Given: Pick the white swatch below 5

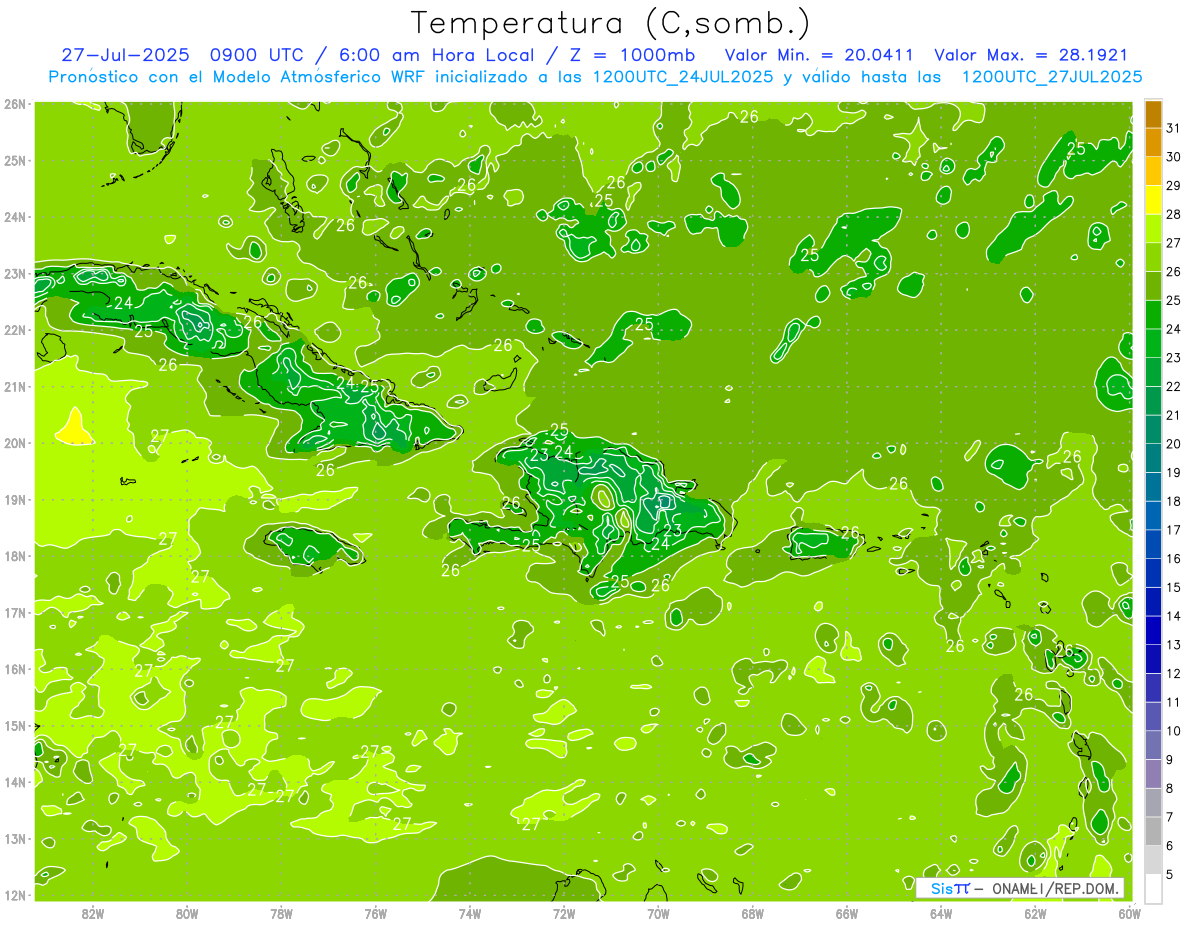Looking at the screenshot, I should click(1153, 888).
